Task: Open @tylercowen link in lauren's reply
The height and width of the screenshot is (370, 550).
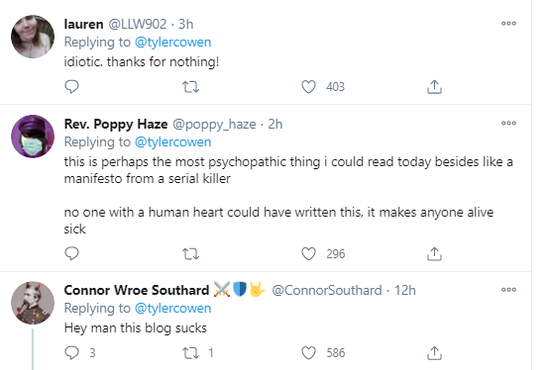Action: click(173, 42)
